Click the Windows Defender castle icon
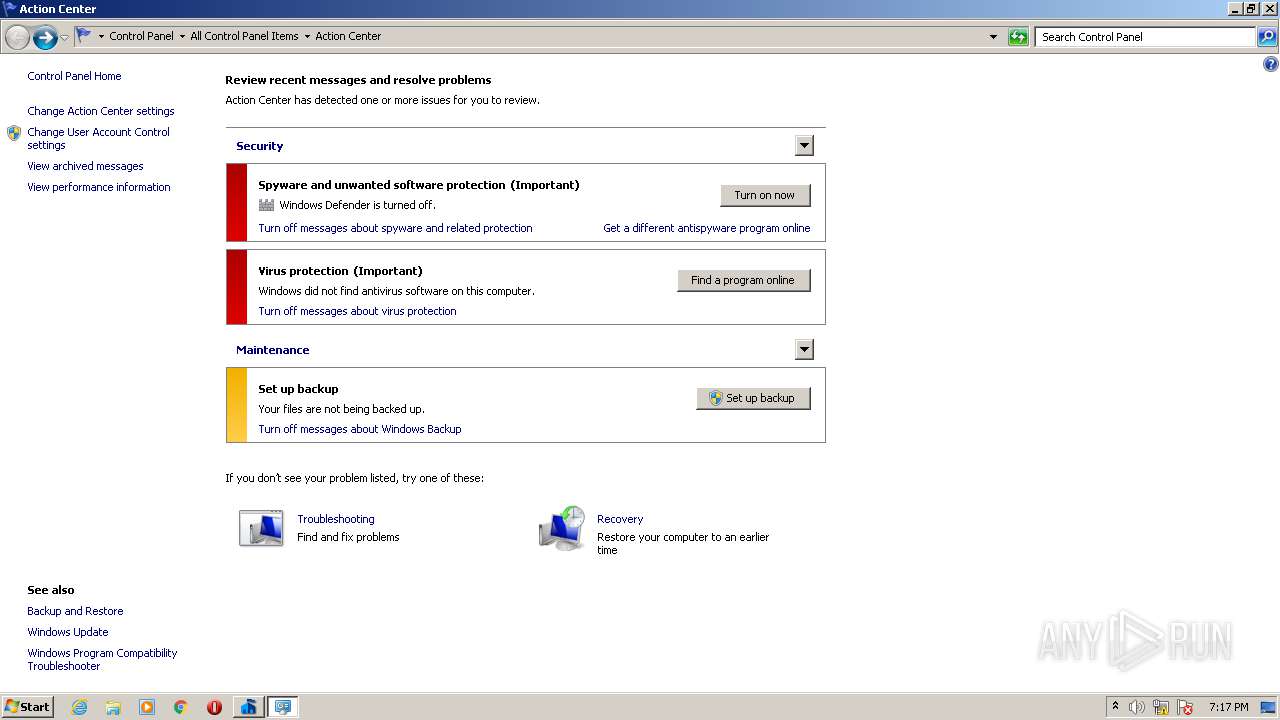Screen dimensions: 1280x720 pos(266,205)
